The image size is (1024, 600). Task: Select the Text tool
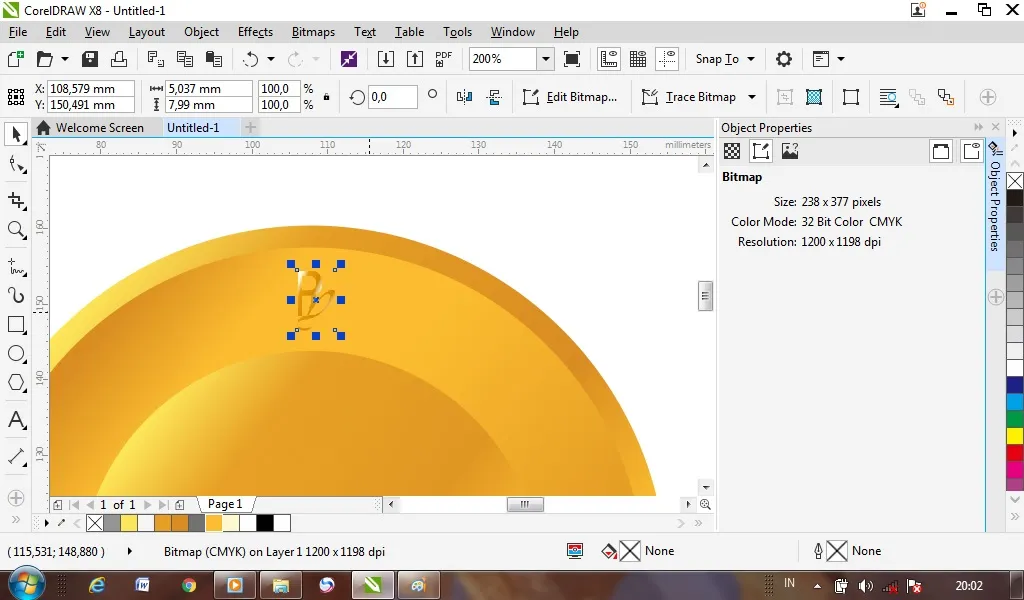point(16,420)
